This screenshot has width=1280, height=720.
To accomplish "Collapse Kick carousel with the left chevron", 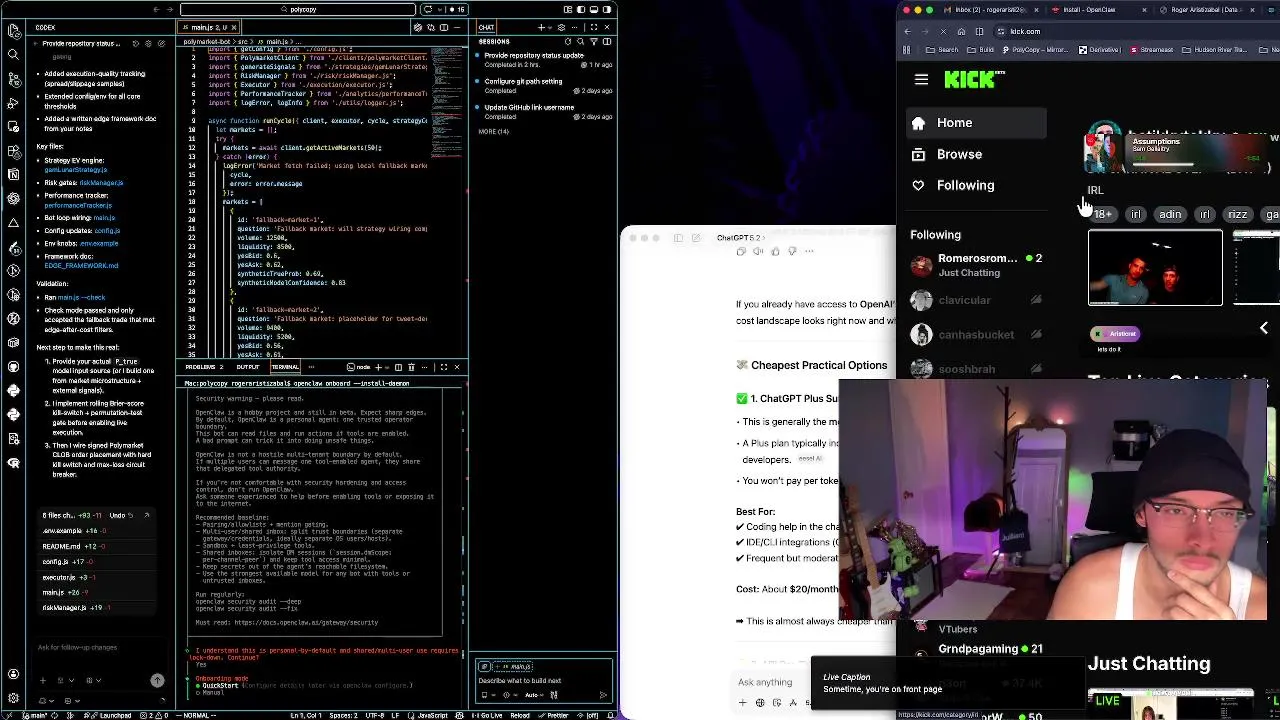I will [x=1263, y=328].
